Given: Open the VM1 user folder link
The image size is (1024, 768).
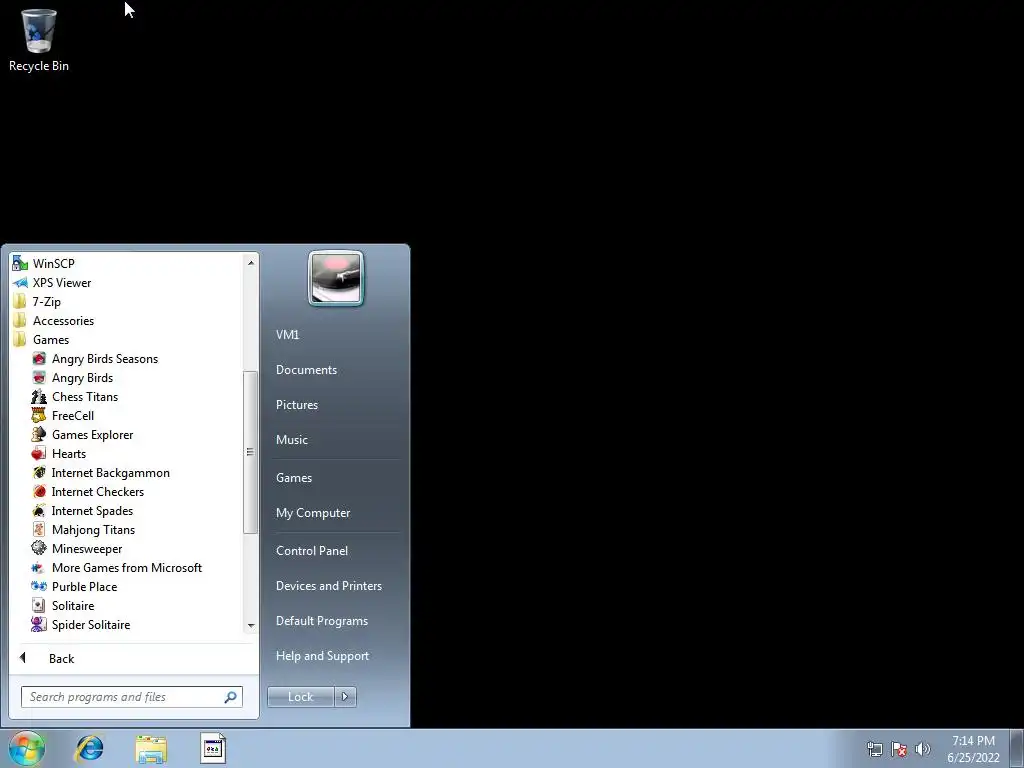Looking at the screenshot, I should (287, 334).
